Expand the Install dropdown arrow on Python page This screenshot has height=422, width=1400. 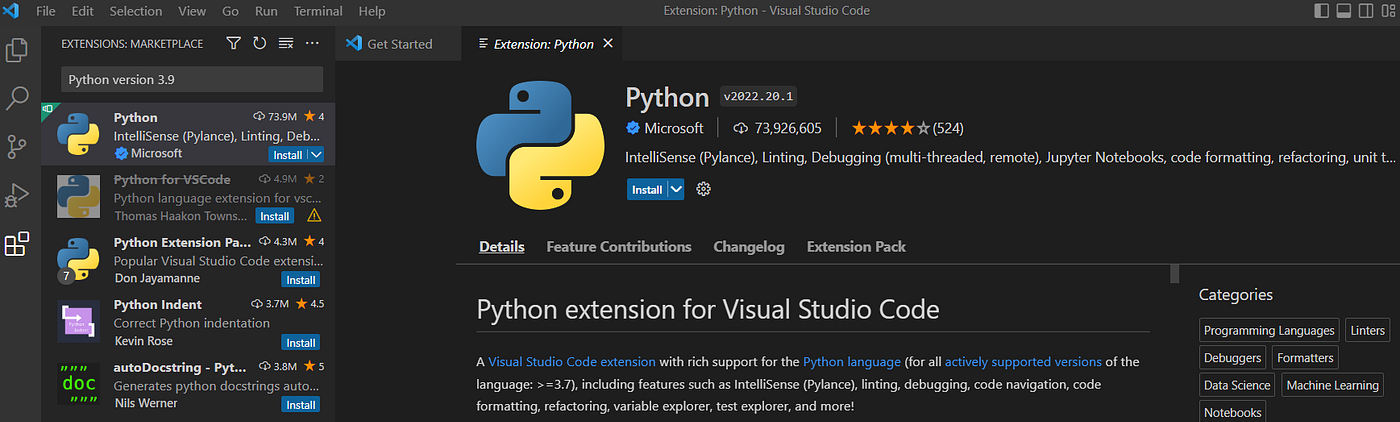pyautogui.click(x=676, y=189)
